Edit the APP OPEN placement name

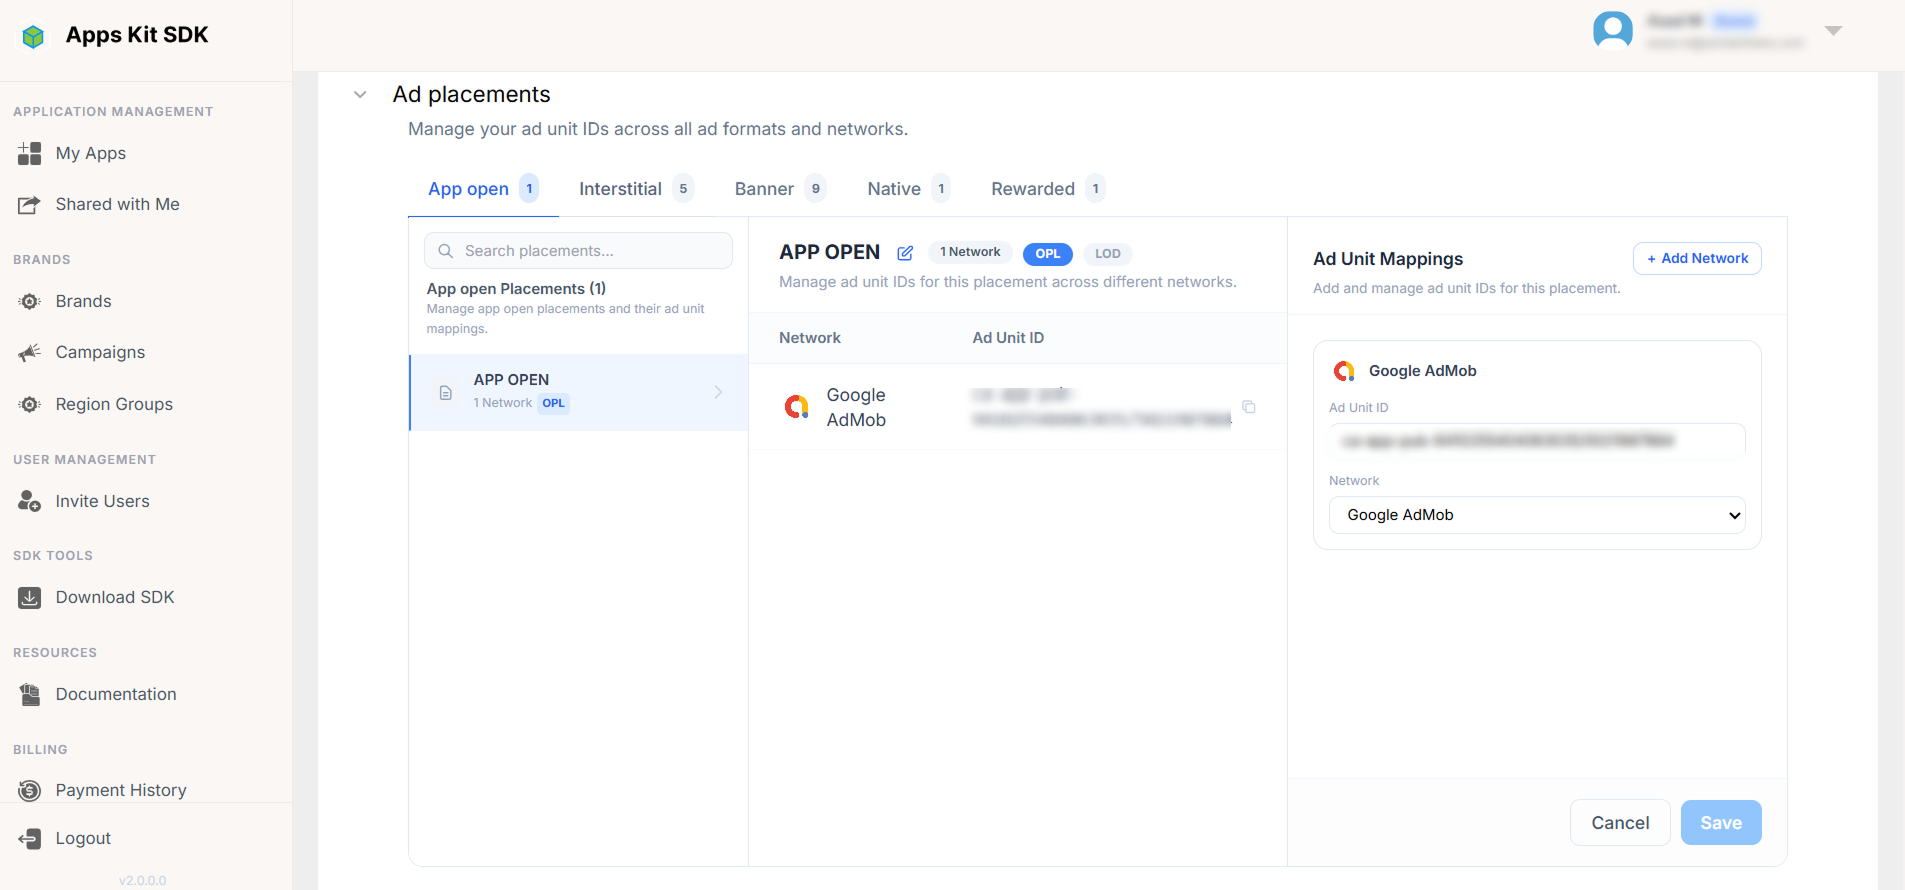click(905, 253)
